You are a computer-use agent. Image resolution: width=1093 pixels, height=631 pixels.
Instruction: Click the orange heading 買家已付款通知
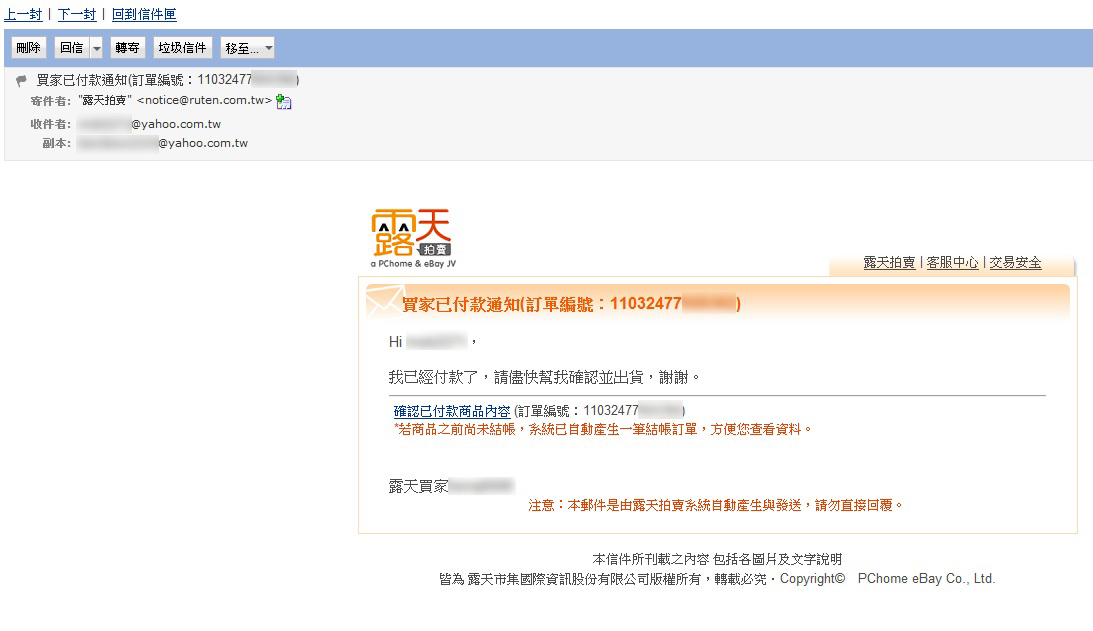click(571, 304)
